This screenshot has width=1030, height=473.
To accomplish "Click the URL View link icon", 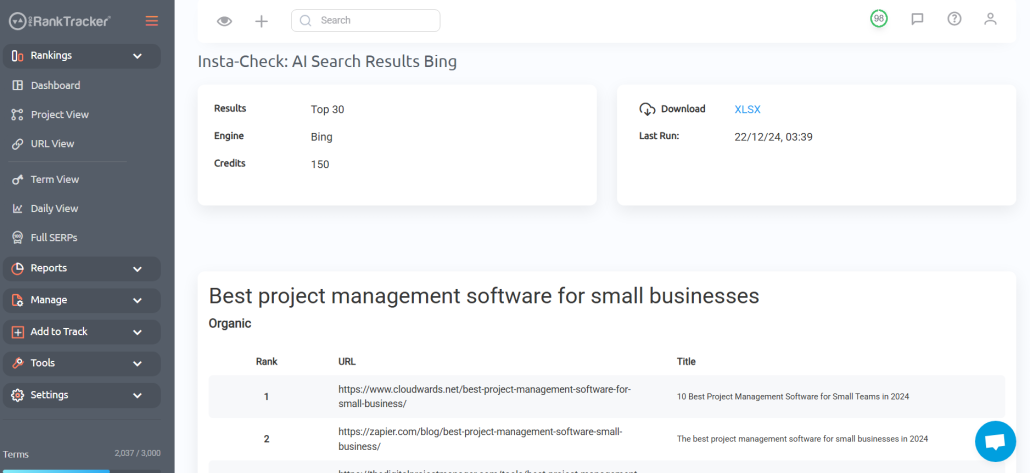I will [x=18, y=144].
